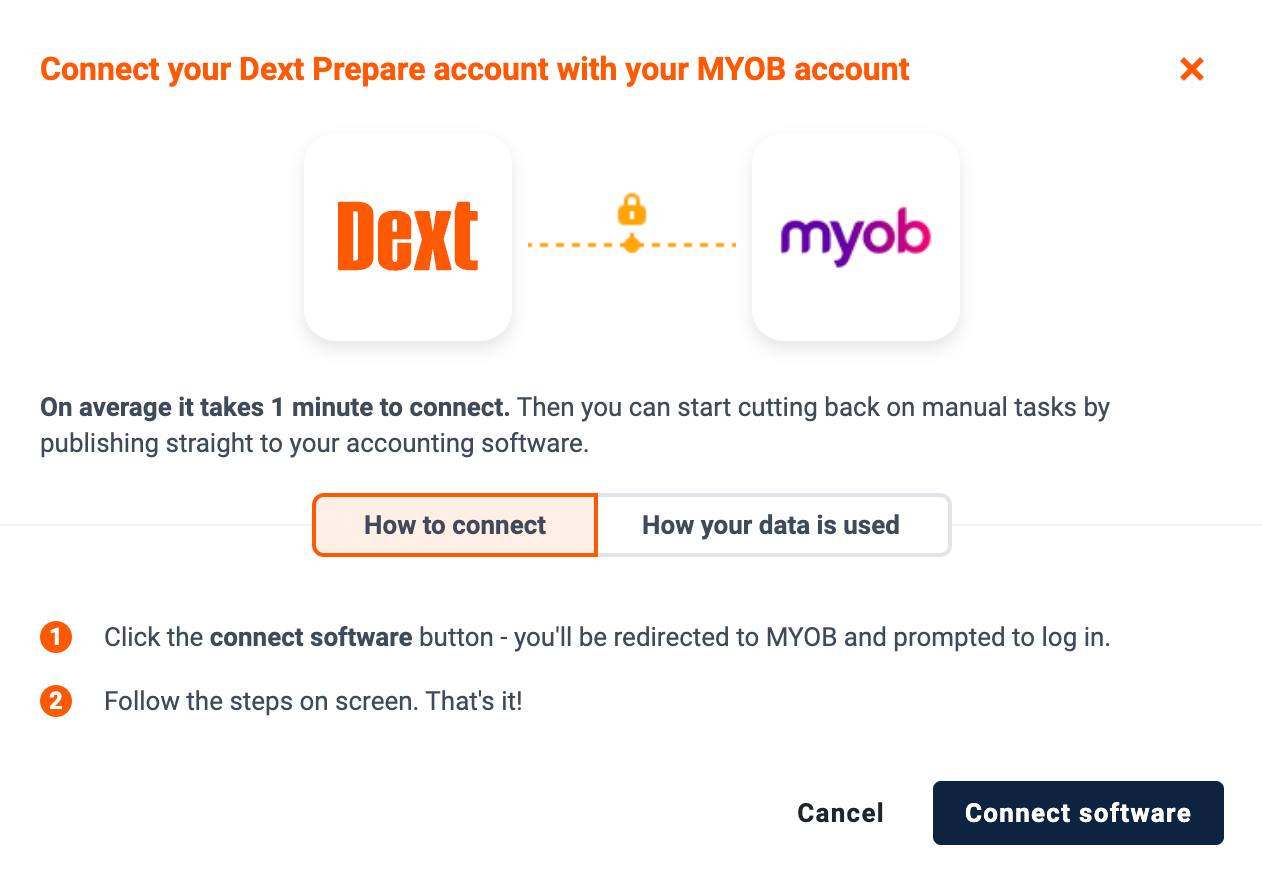Click the padlock icon between the logos
Screen dimensions: 1262x885
(631, 210)
